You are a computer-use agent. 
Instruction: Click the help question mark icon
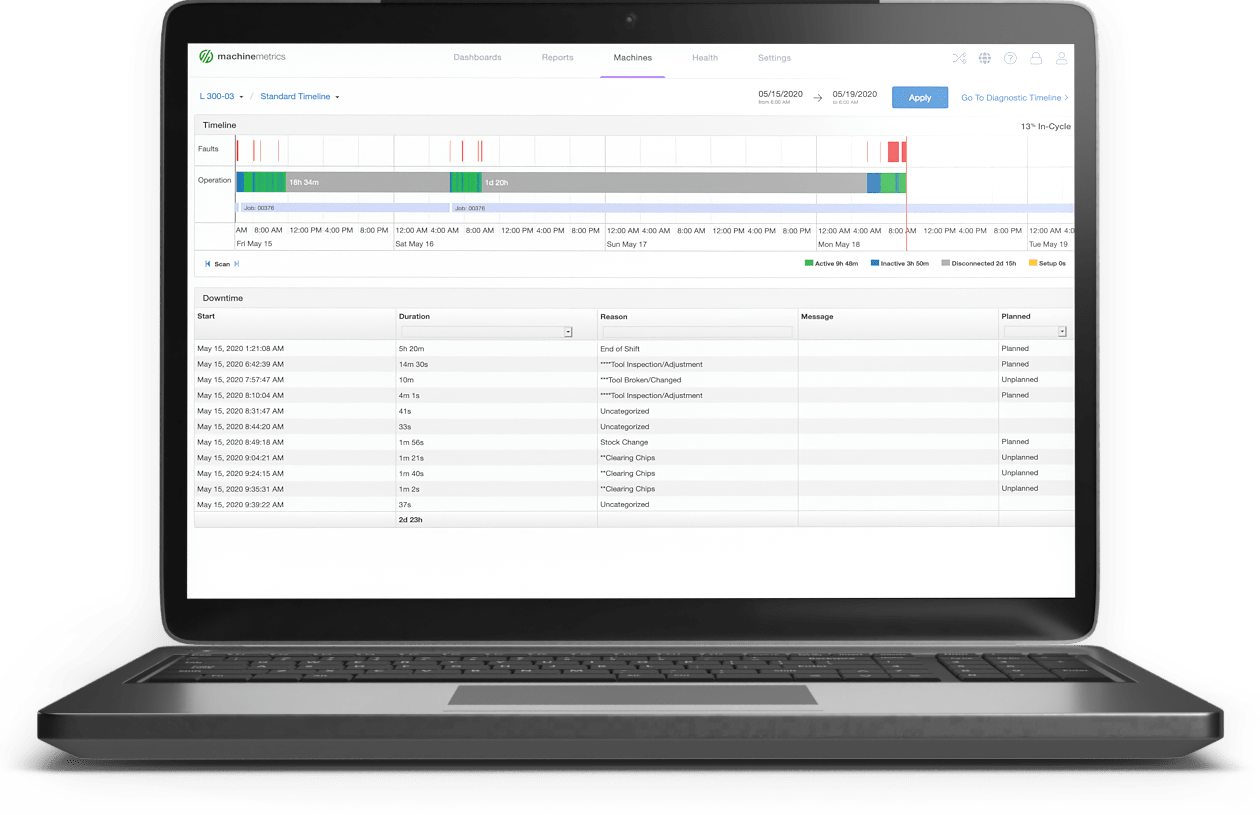[x=1010, y=58]
